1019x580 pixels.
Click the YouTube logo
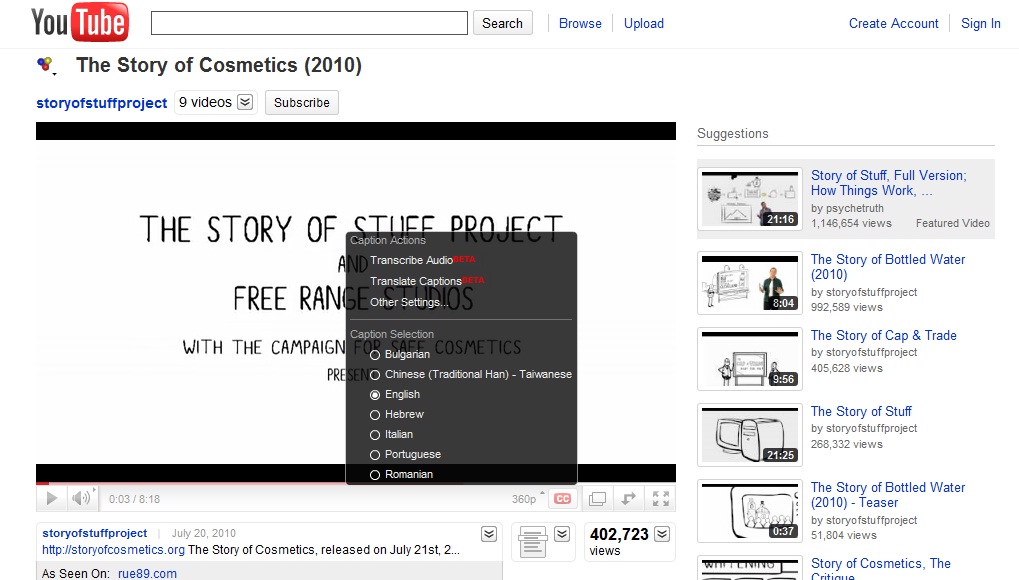point(80,23)
